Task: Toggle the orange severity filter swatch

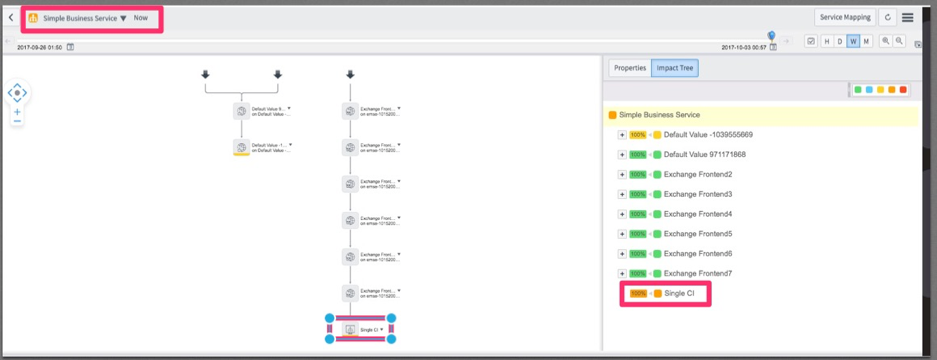Action: (892, 90)
